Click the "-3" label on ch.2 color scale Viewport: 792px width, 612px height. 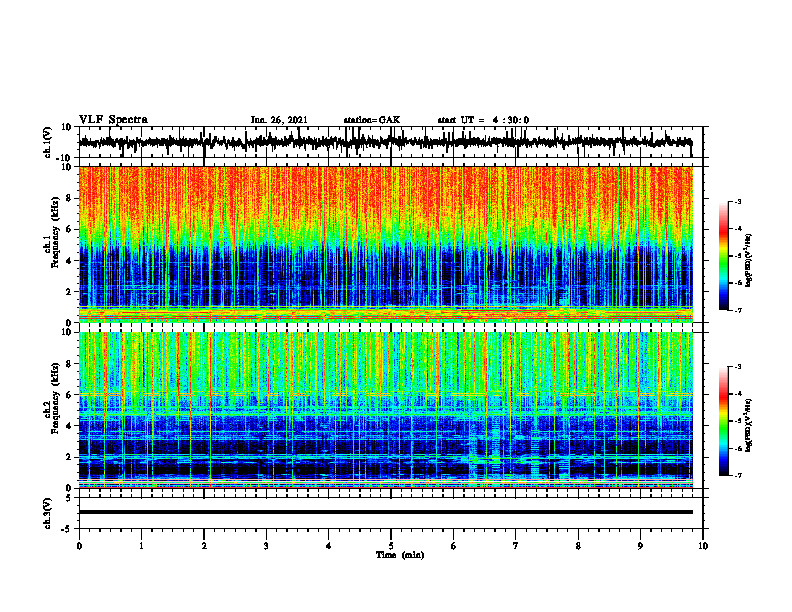click(x=738, y=367)
